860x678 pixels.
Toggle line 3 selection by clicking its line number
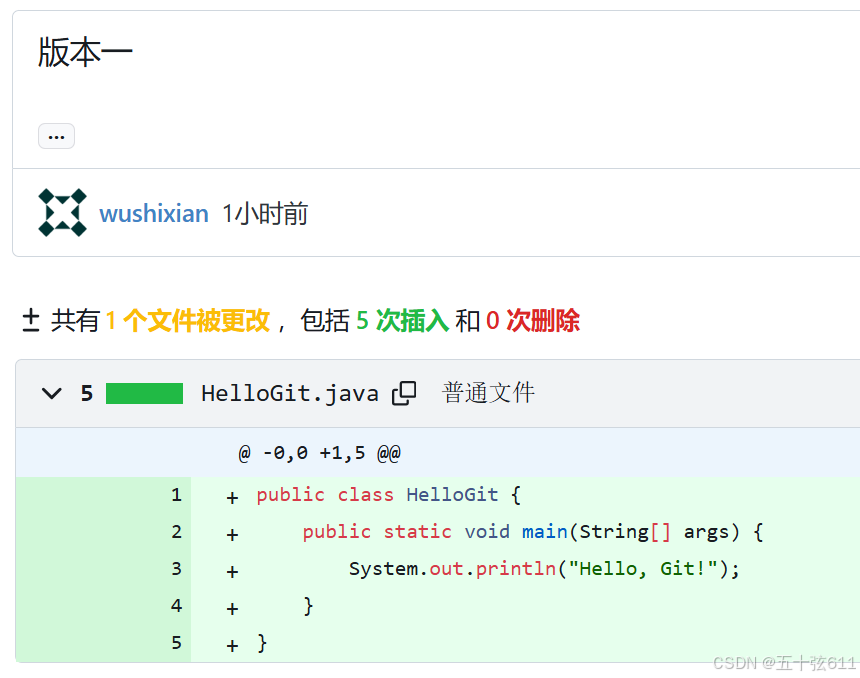coord(176,569)
